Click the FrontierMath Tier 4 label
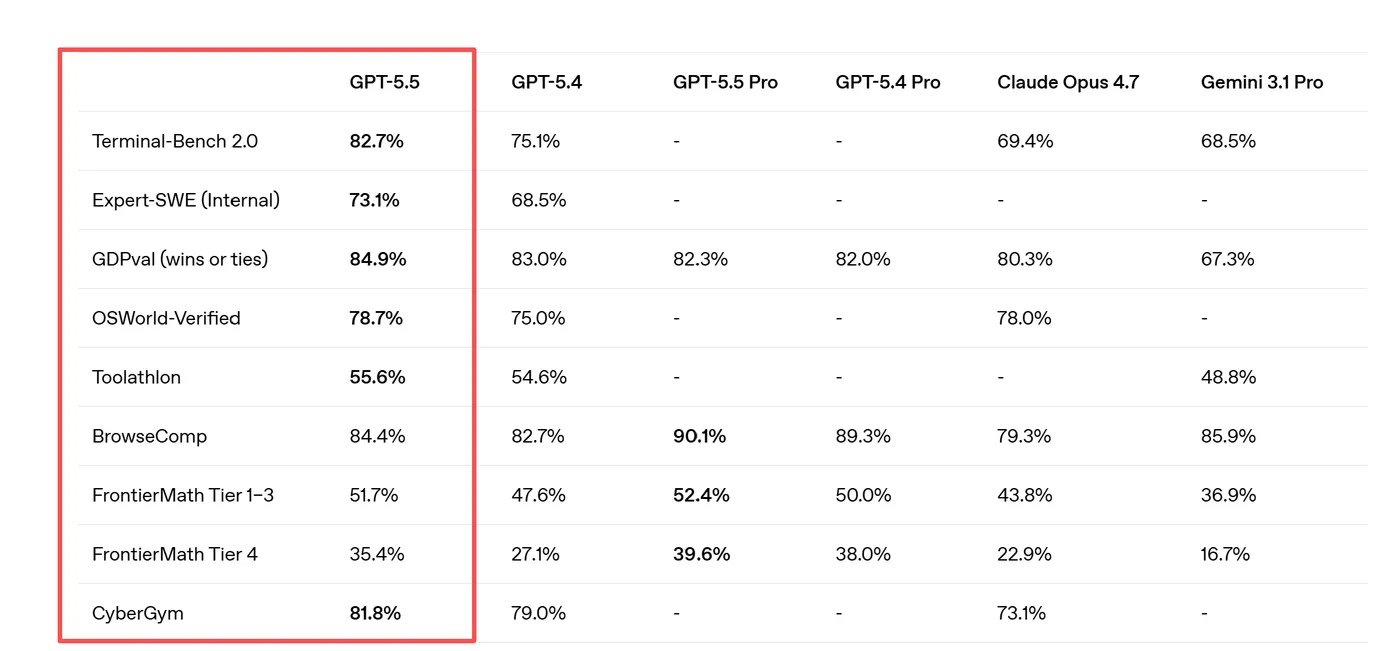 [x=175, y=554]
